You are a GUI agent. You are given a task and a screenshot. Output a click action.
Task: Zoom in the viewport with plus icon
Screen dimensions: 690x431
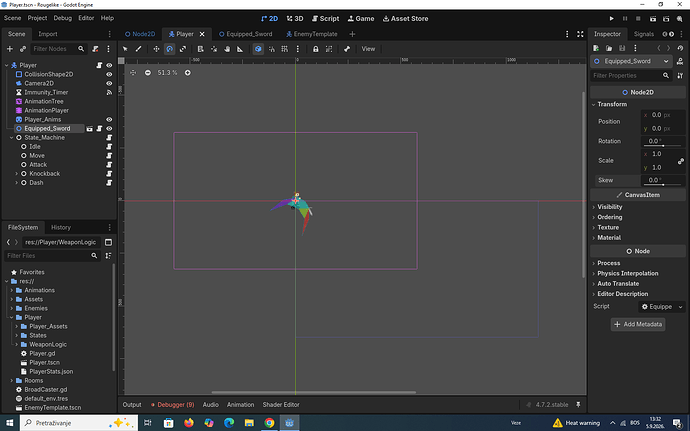pos(187,73)
